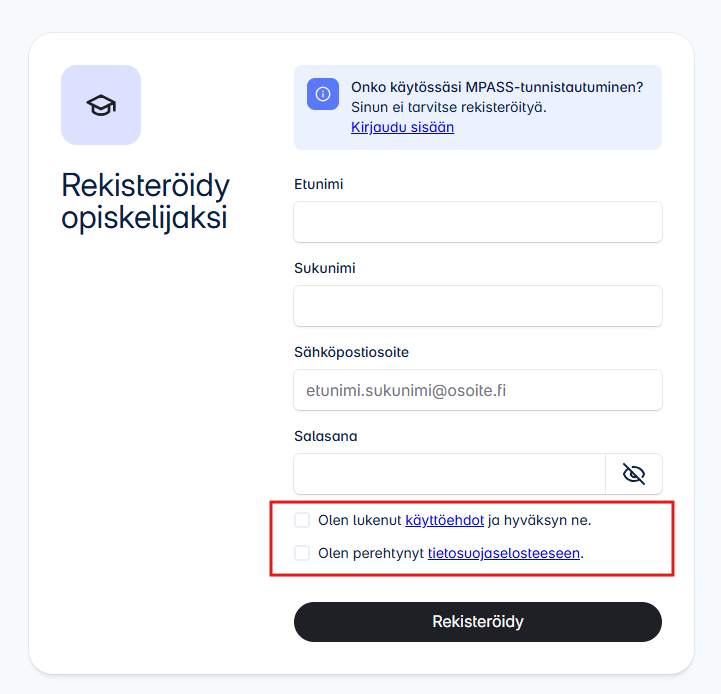Click the MPASS-tunnistautuminen question text

[x=497, y=87]
